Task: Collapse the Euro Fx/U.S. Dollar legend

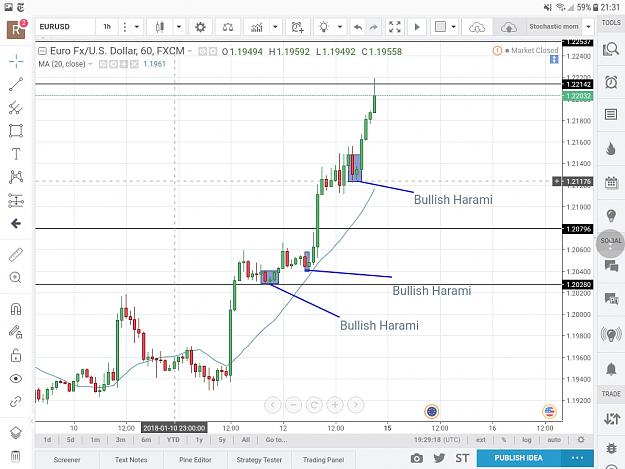Action: click(x=42, y=51)
